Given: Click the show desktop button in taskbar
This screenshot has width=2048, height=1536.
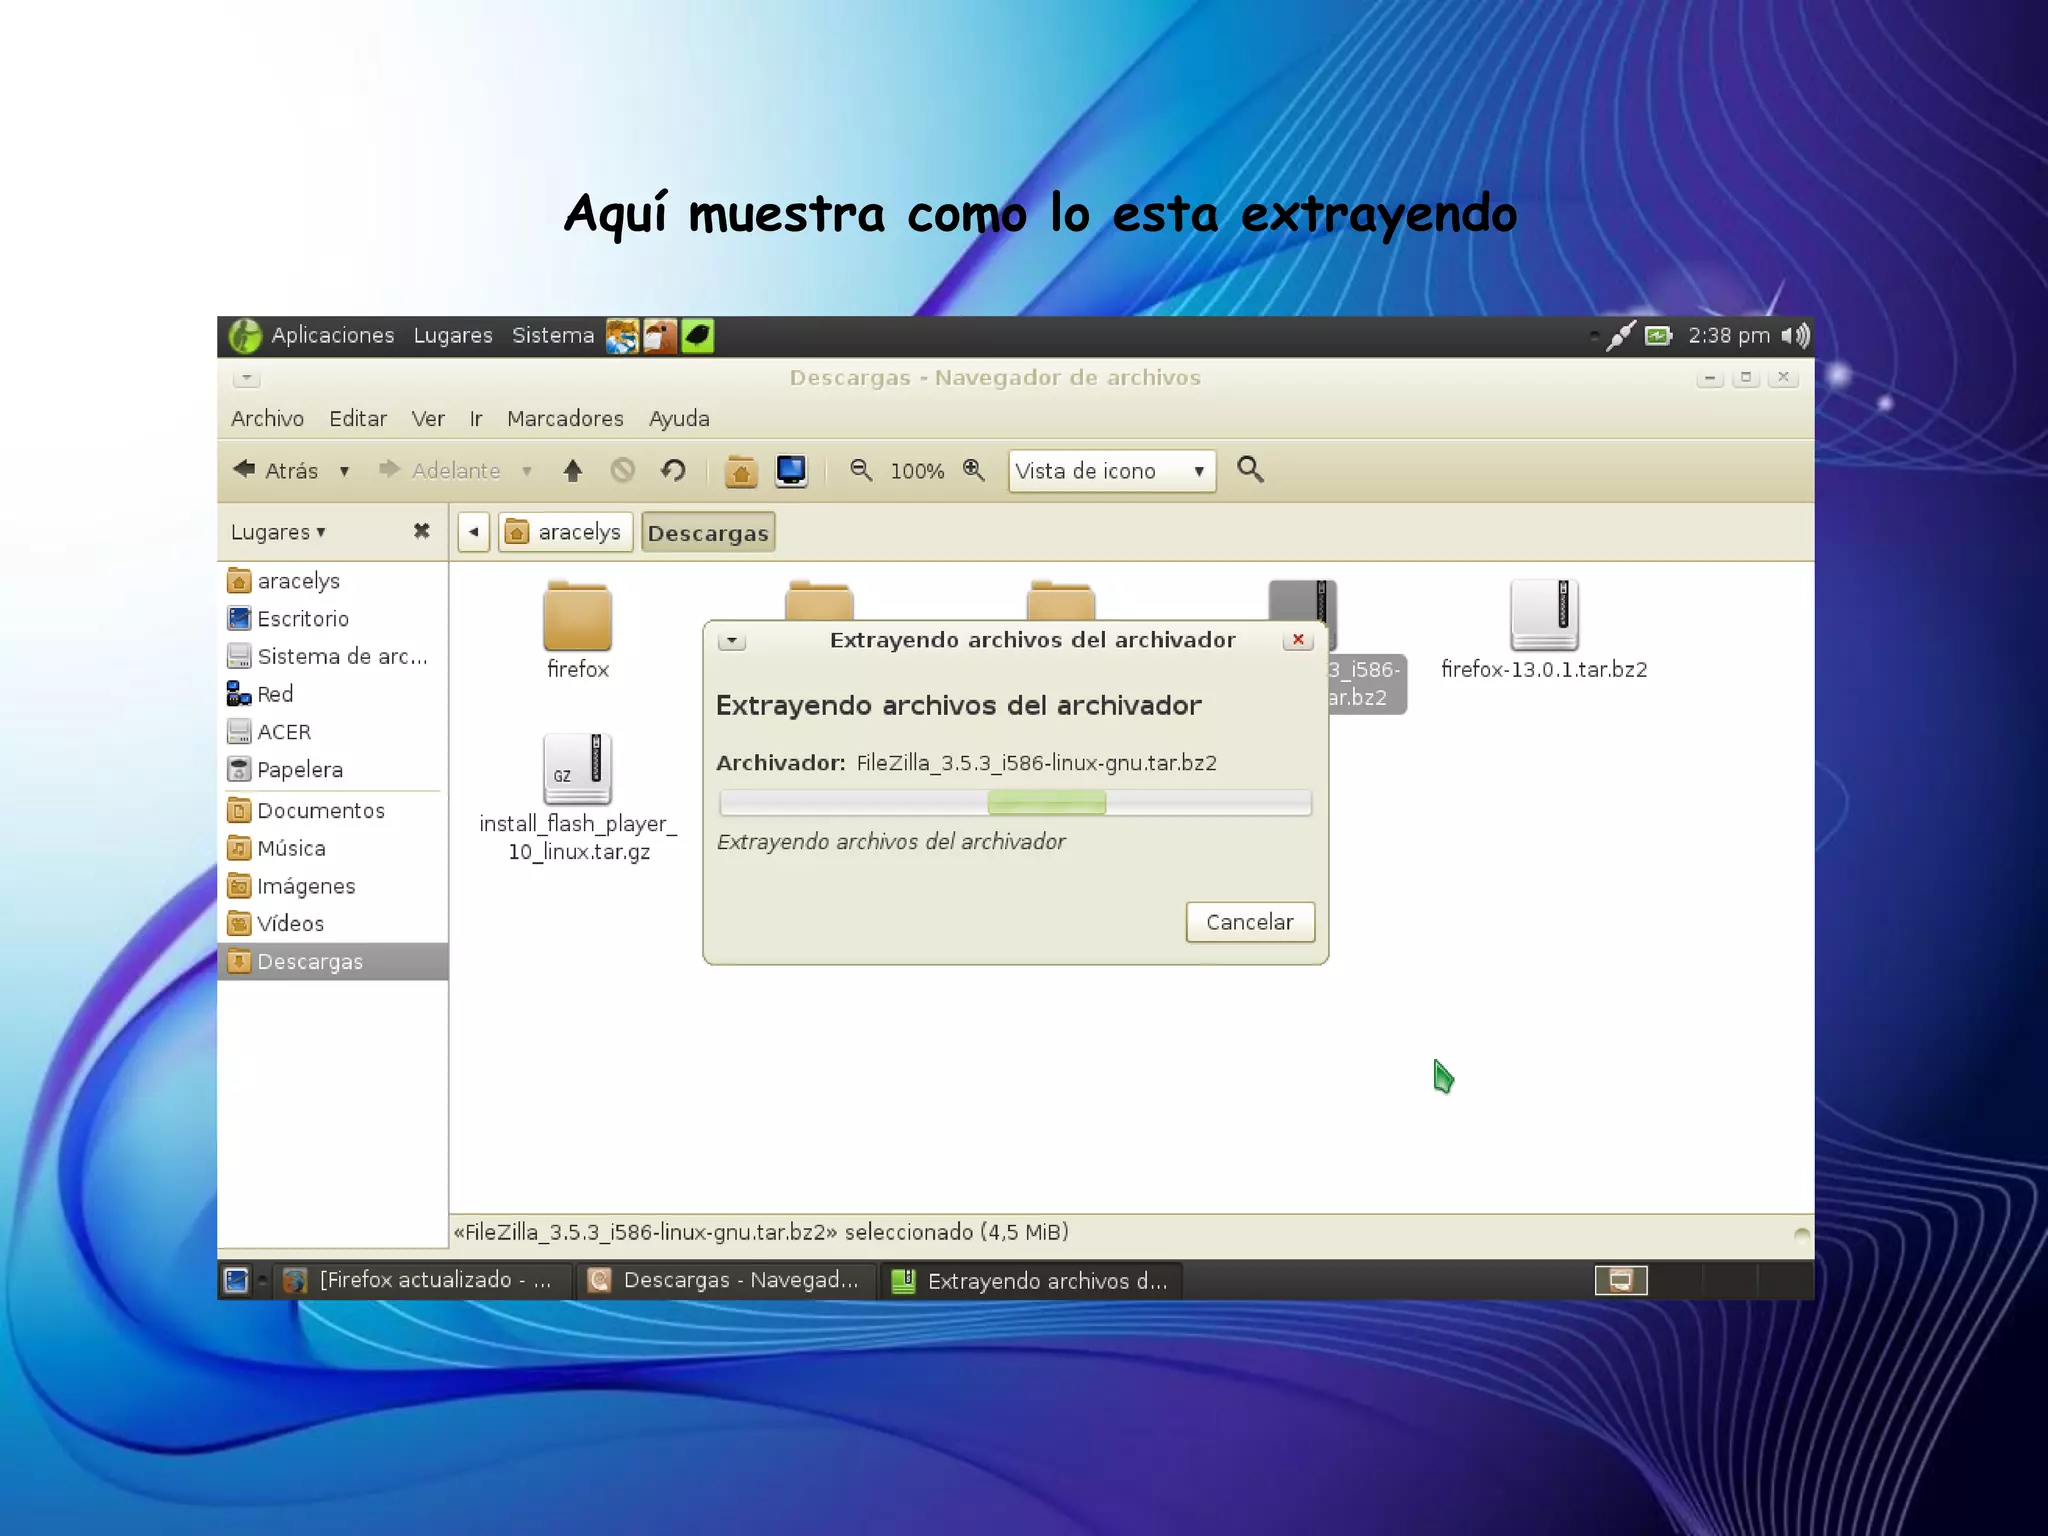Looking at the screenshot, I should coord(236,1281).
